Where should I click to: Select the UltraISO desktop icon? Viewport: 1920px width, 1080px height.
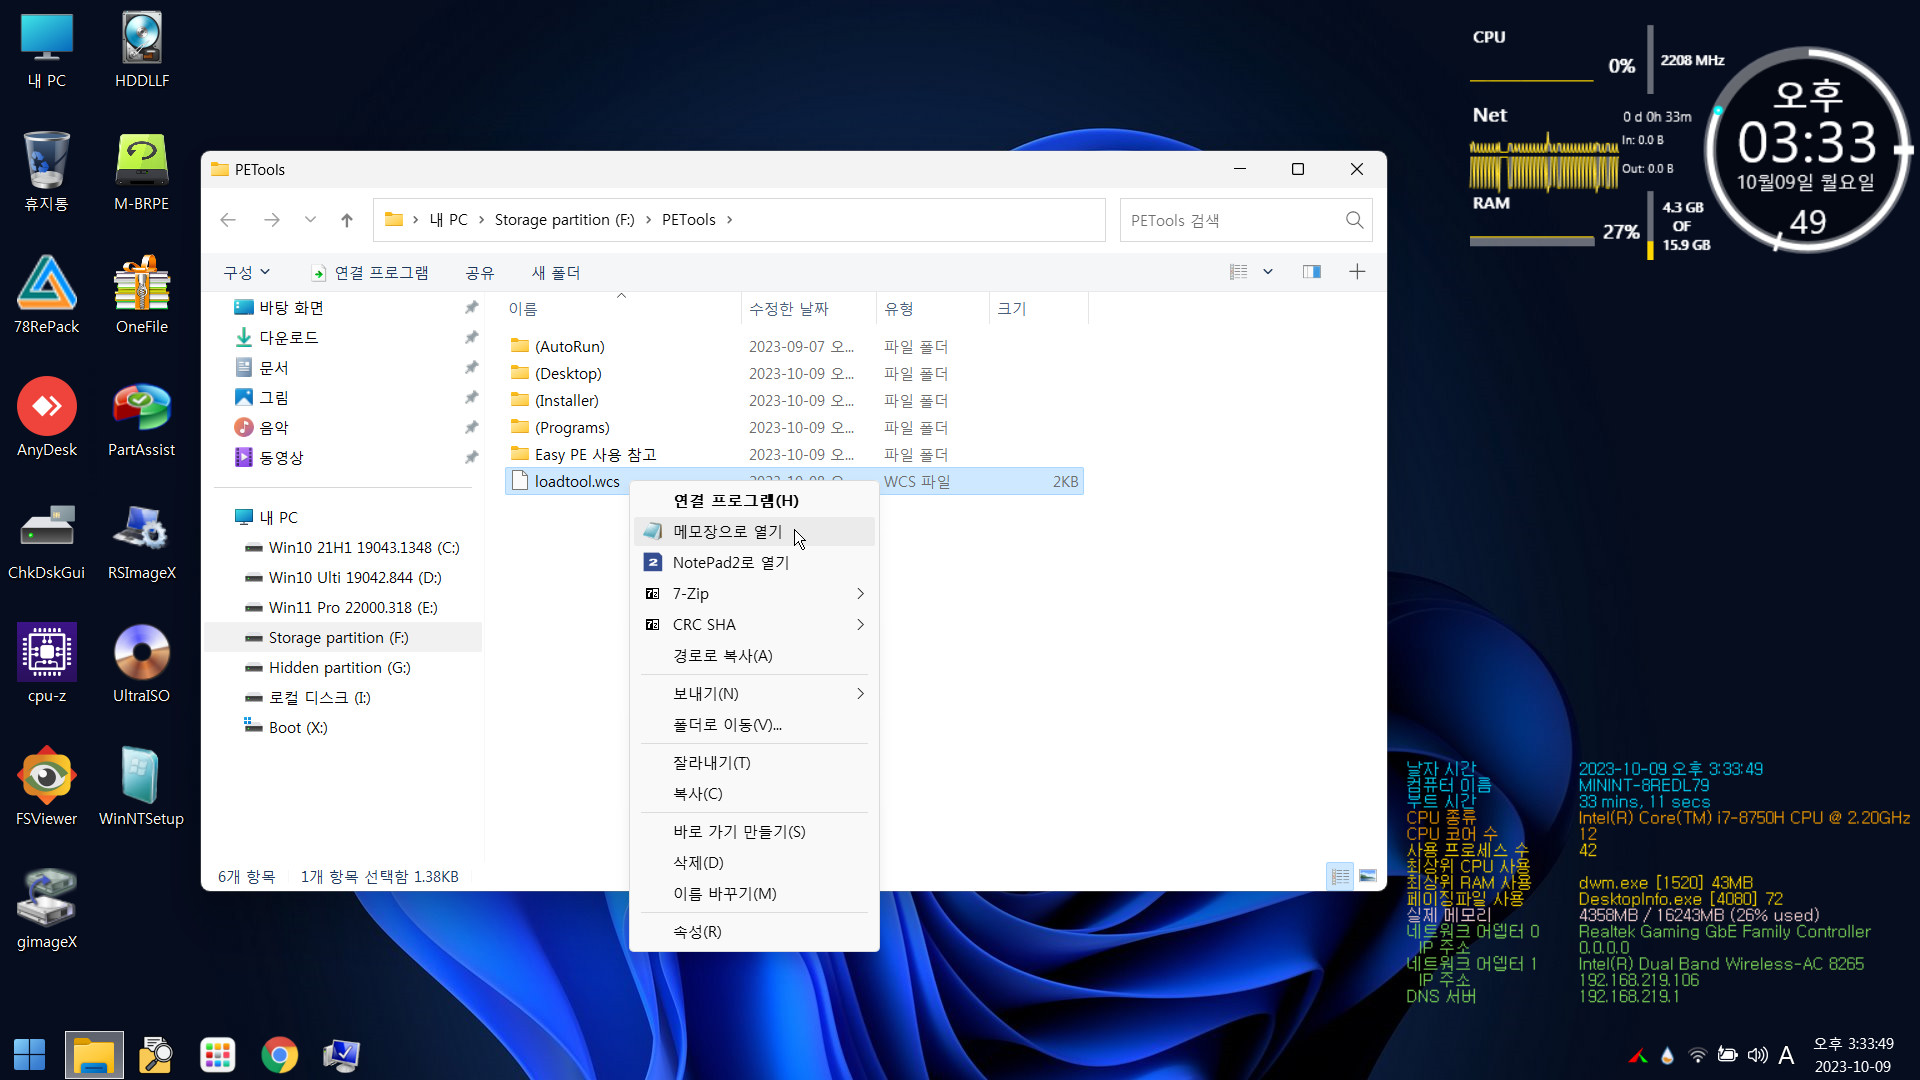pos(142,665)
